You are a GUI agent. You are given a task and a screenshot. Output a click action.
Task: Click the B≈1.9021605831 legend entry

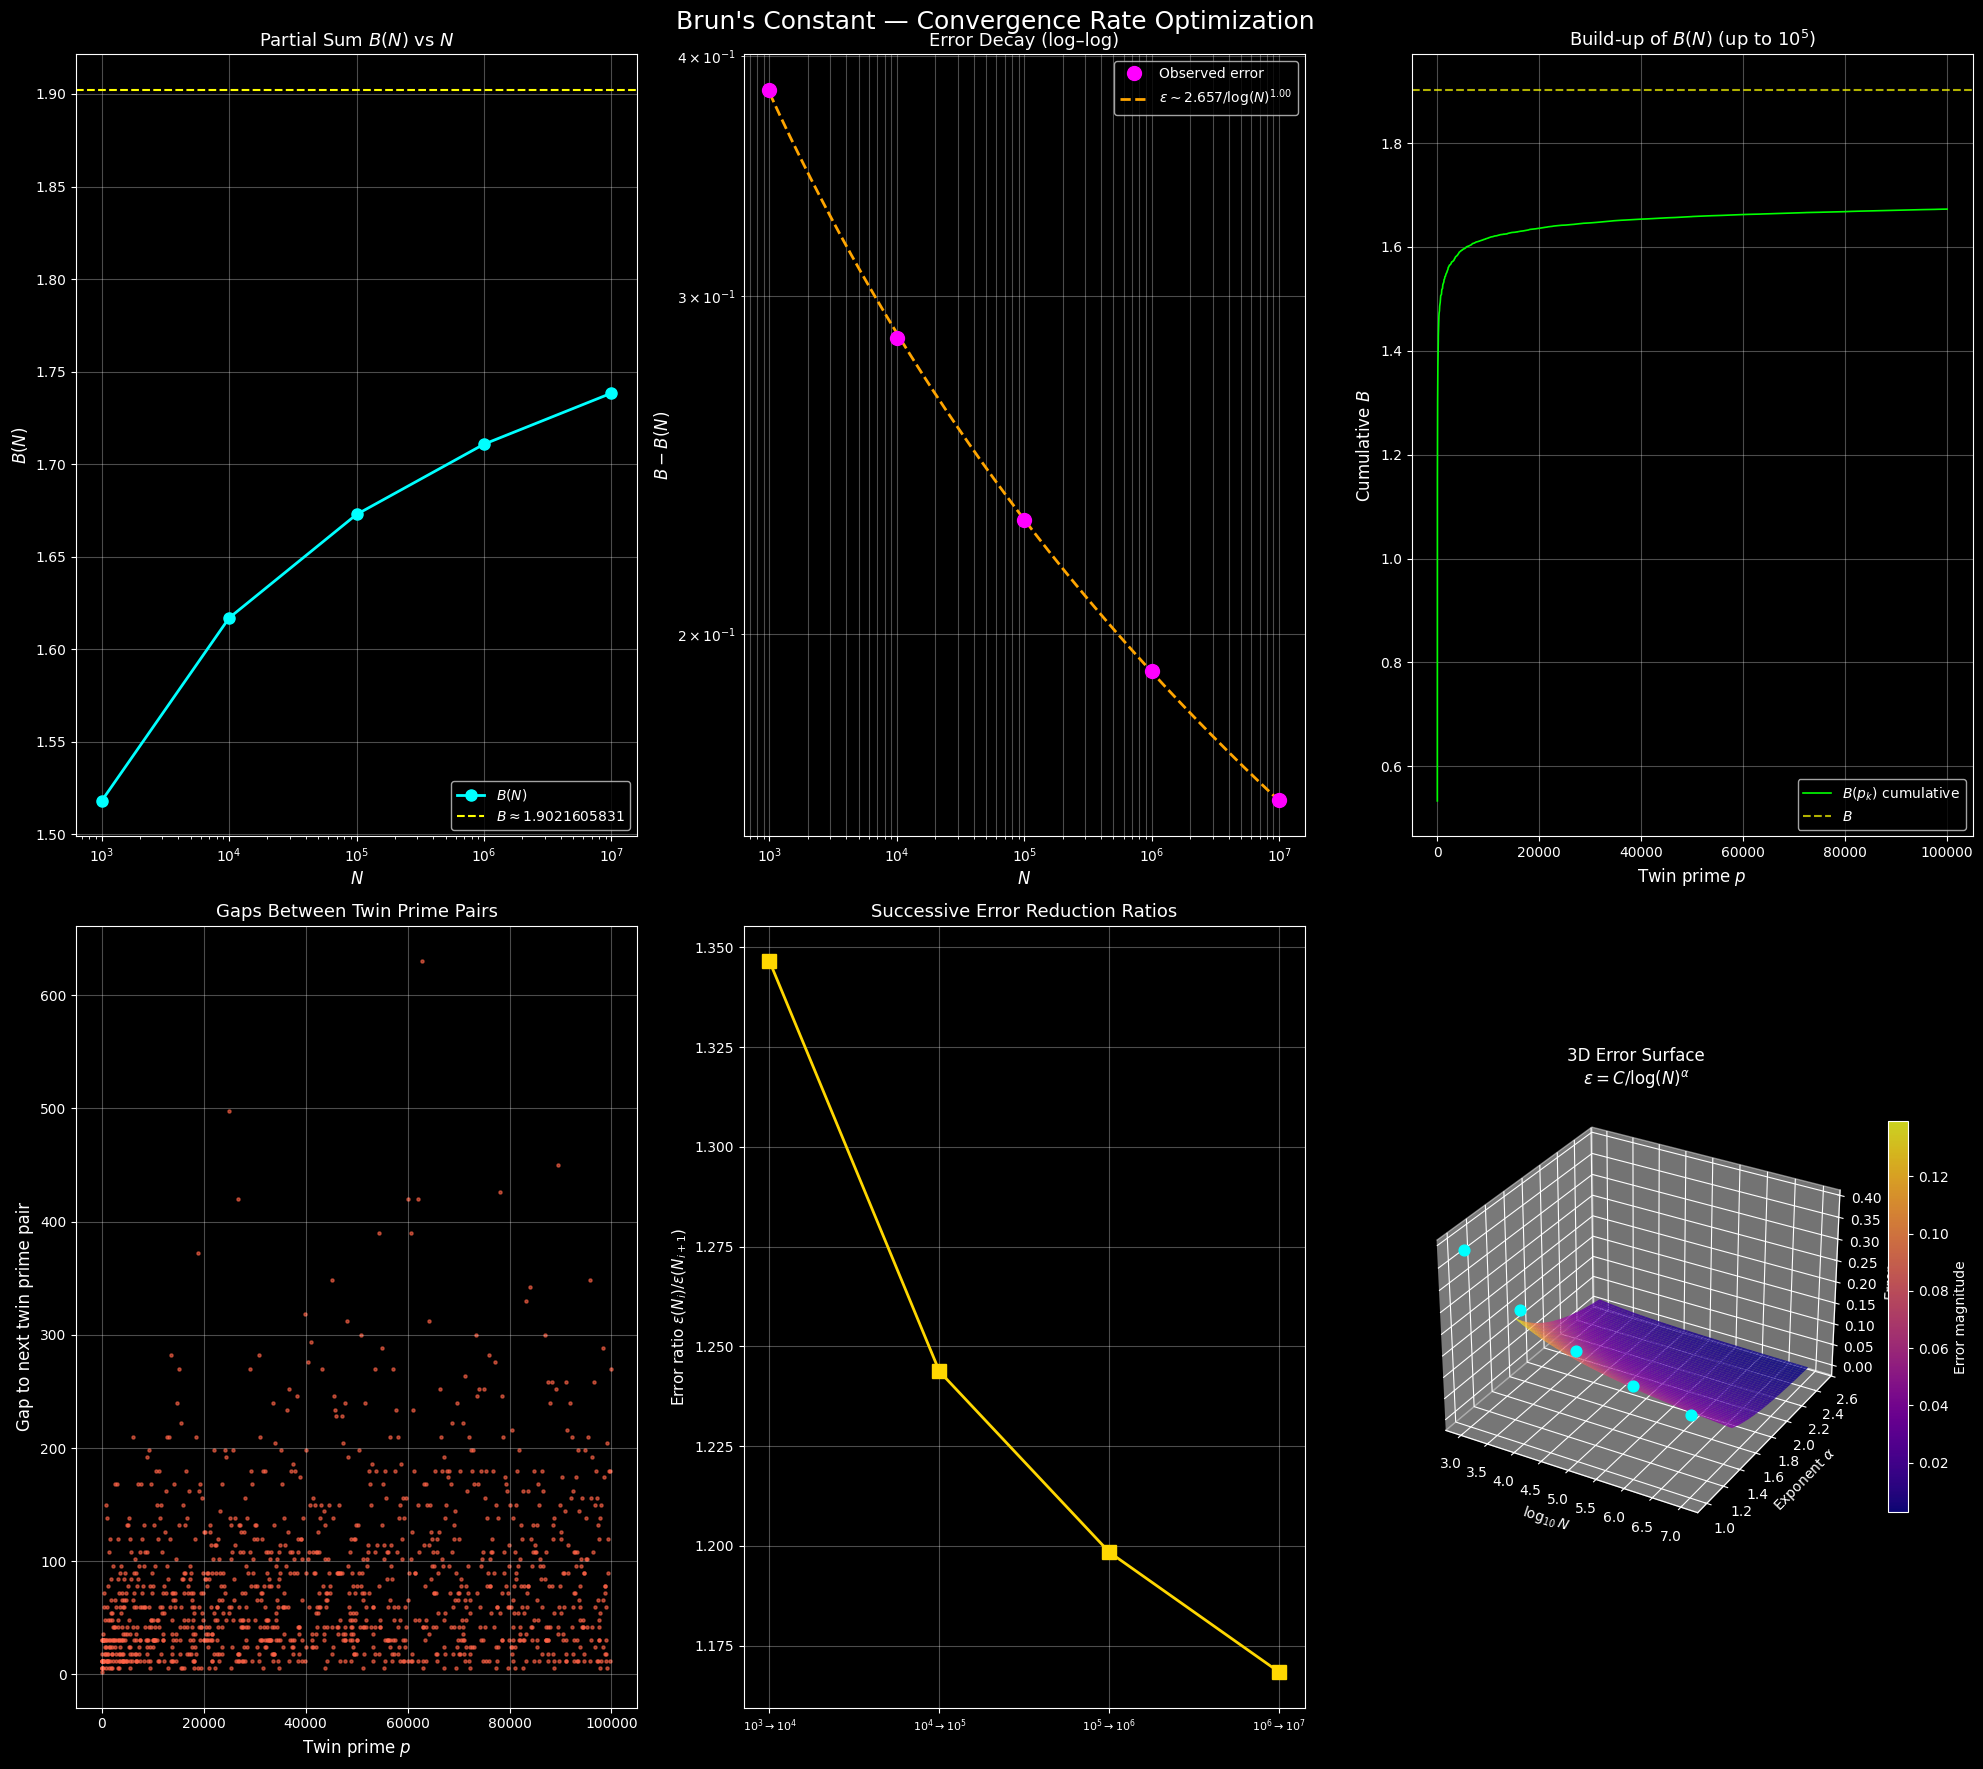click(559, 816)
